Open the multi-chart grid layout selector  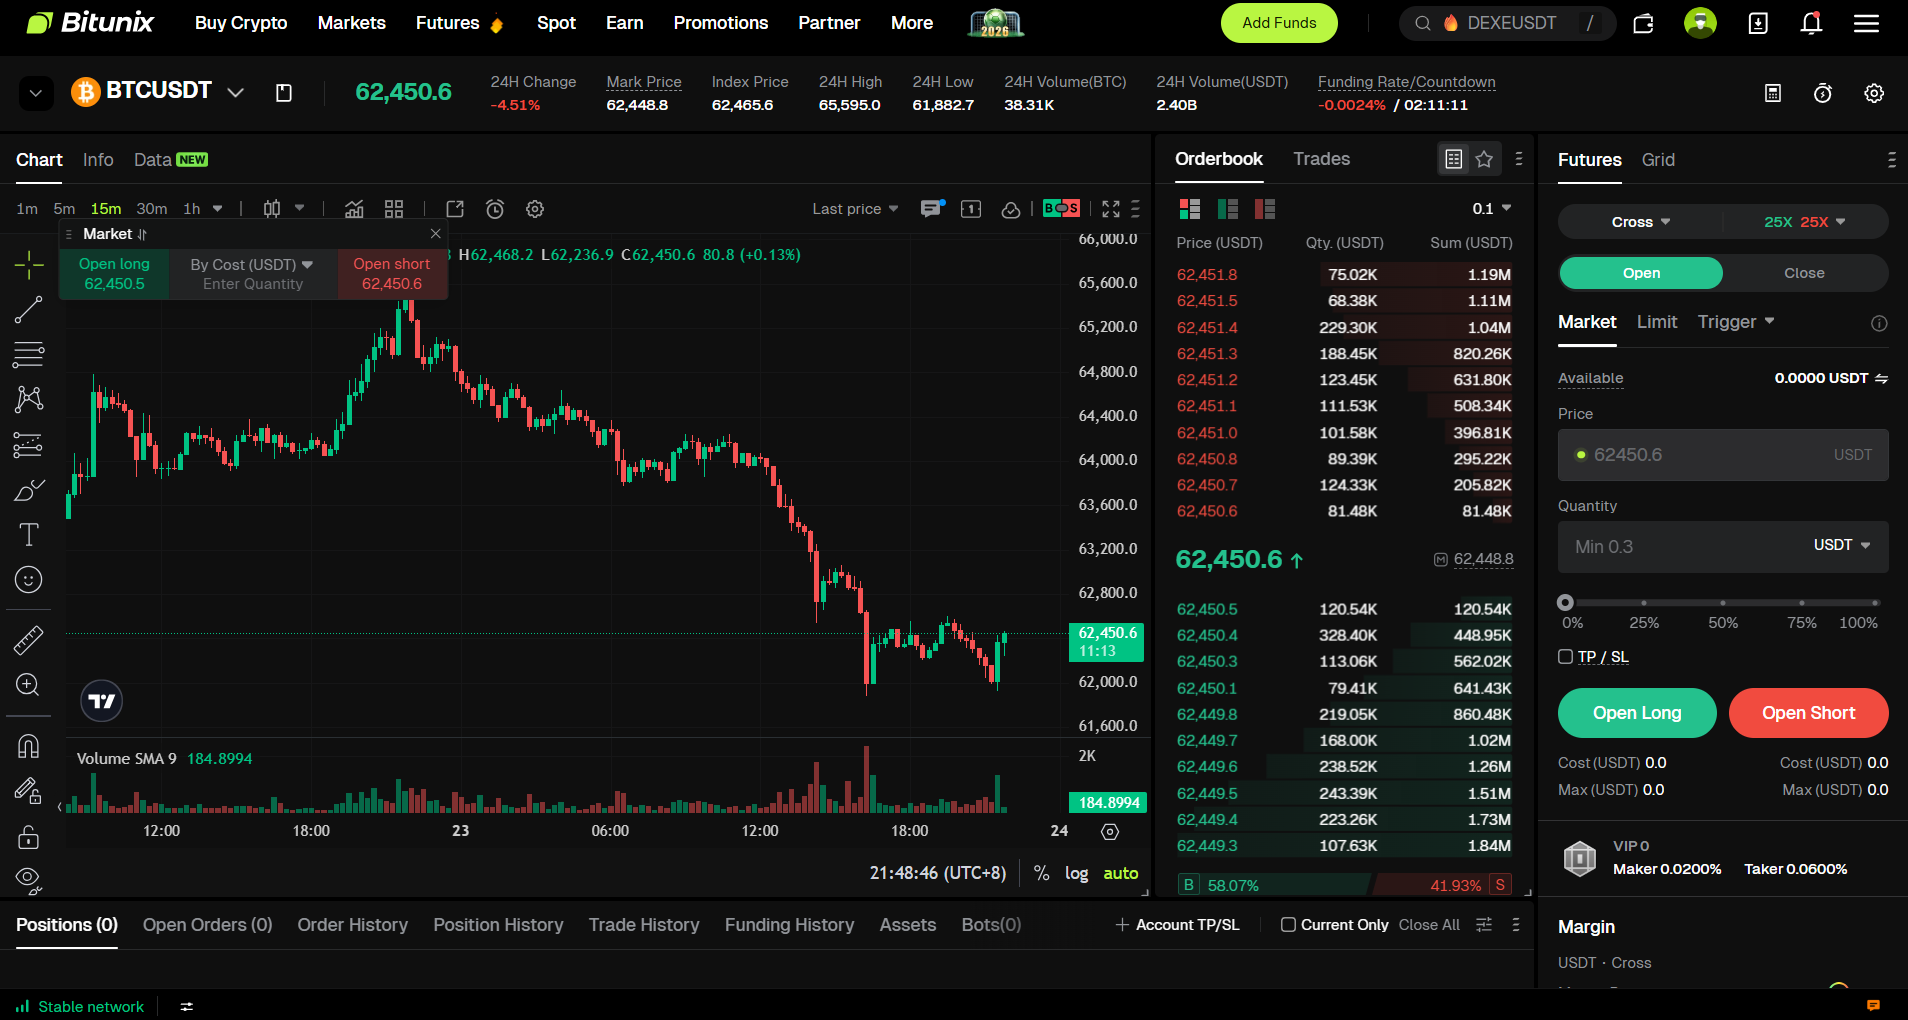(394, 209)
